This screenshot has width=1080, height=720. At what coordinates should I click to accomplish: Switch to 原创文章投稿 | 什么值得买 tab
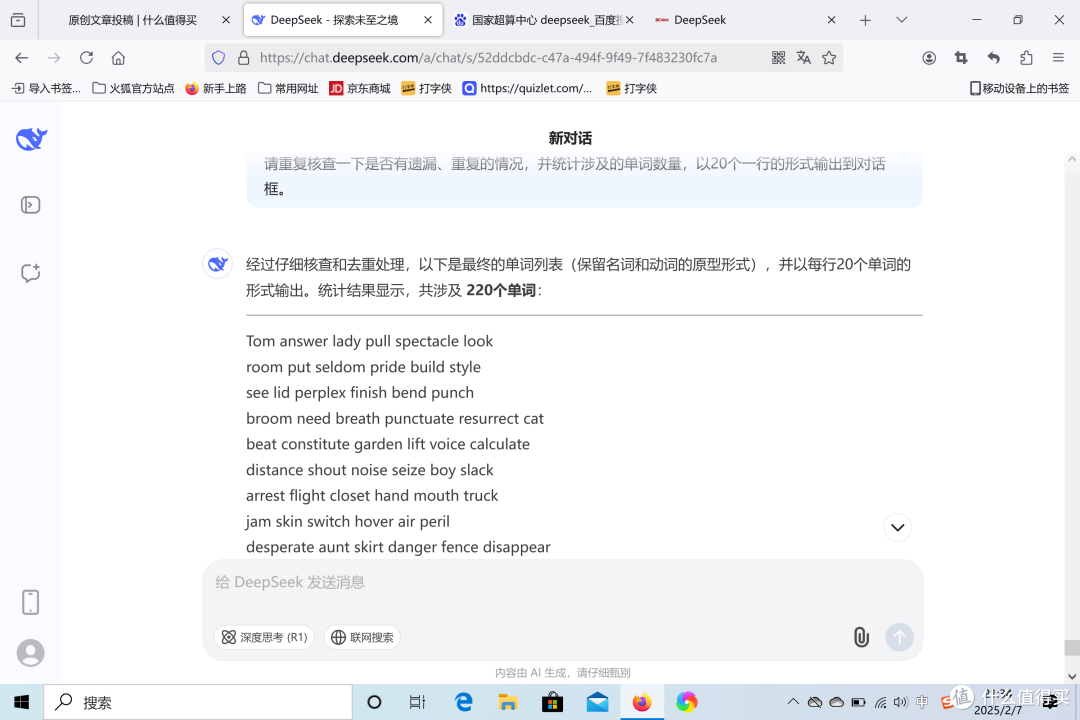[132, 20]
